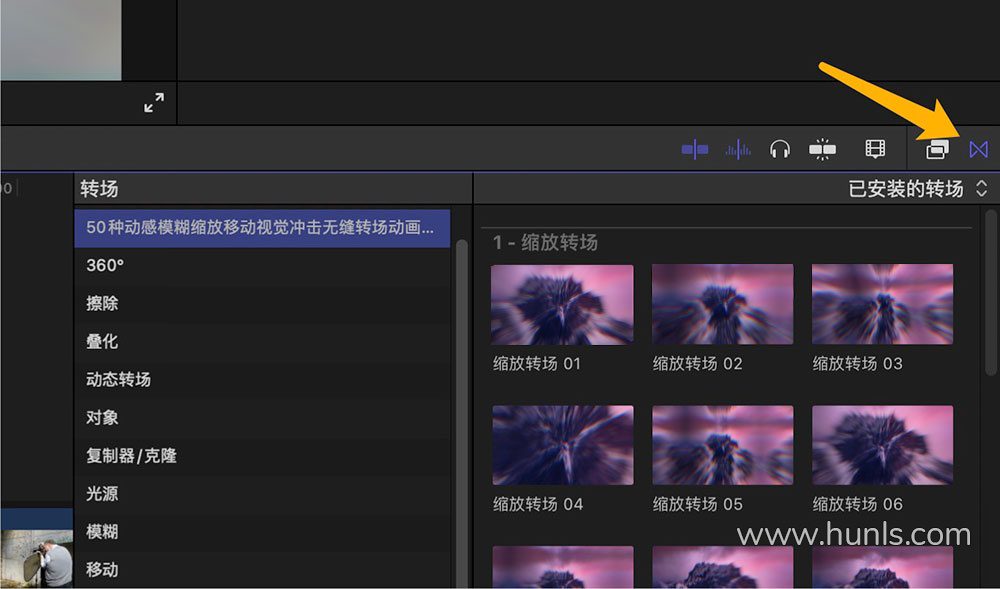This screenshot has width=1000, height=589.
Task: Click the 缩放转场 04 label text
Action: [538, 505]
